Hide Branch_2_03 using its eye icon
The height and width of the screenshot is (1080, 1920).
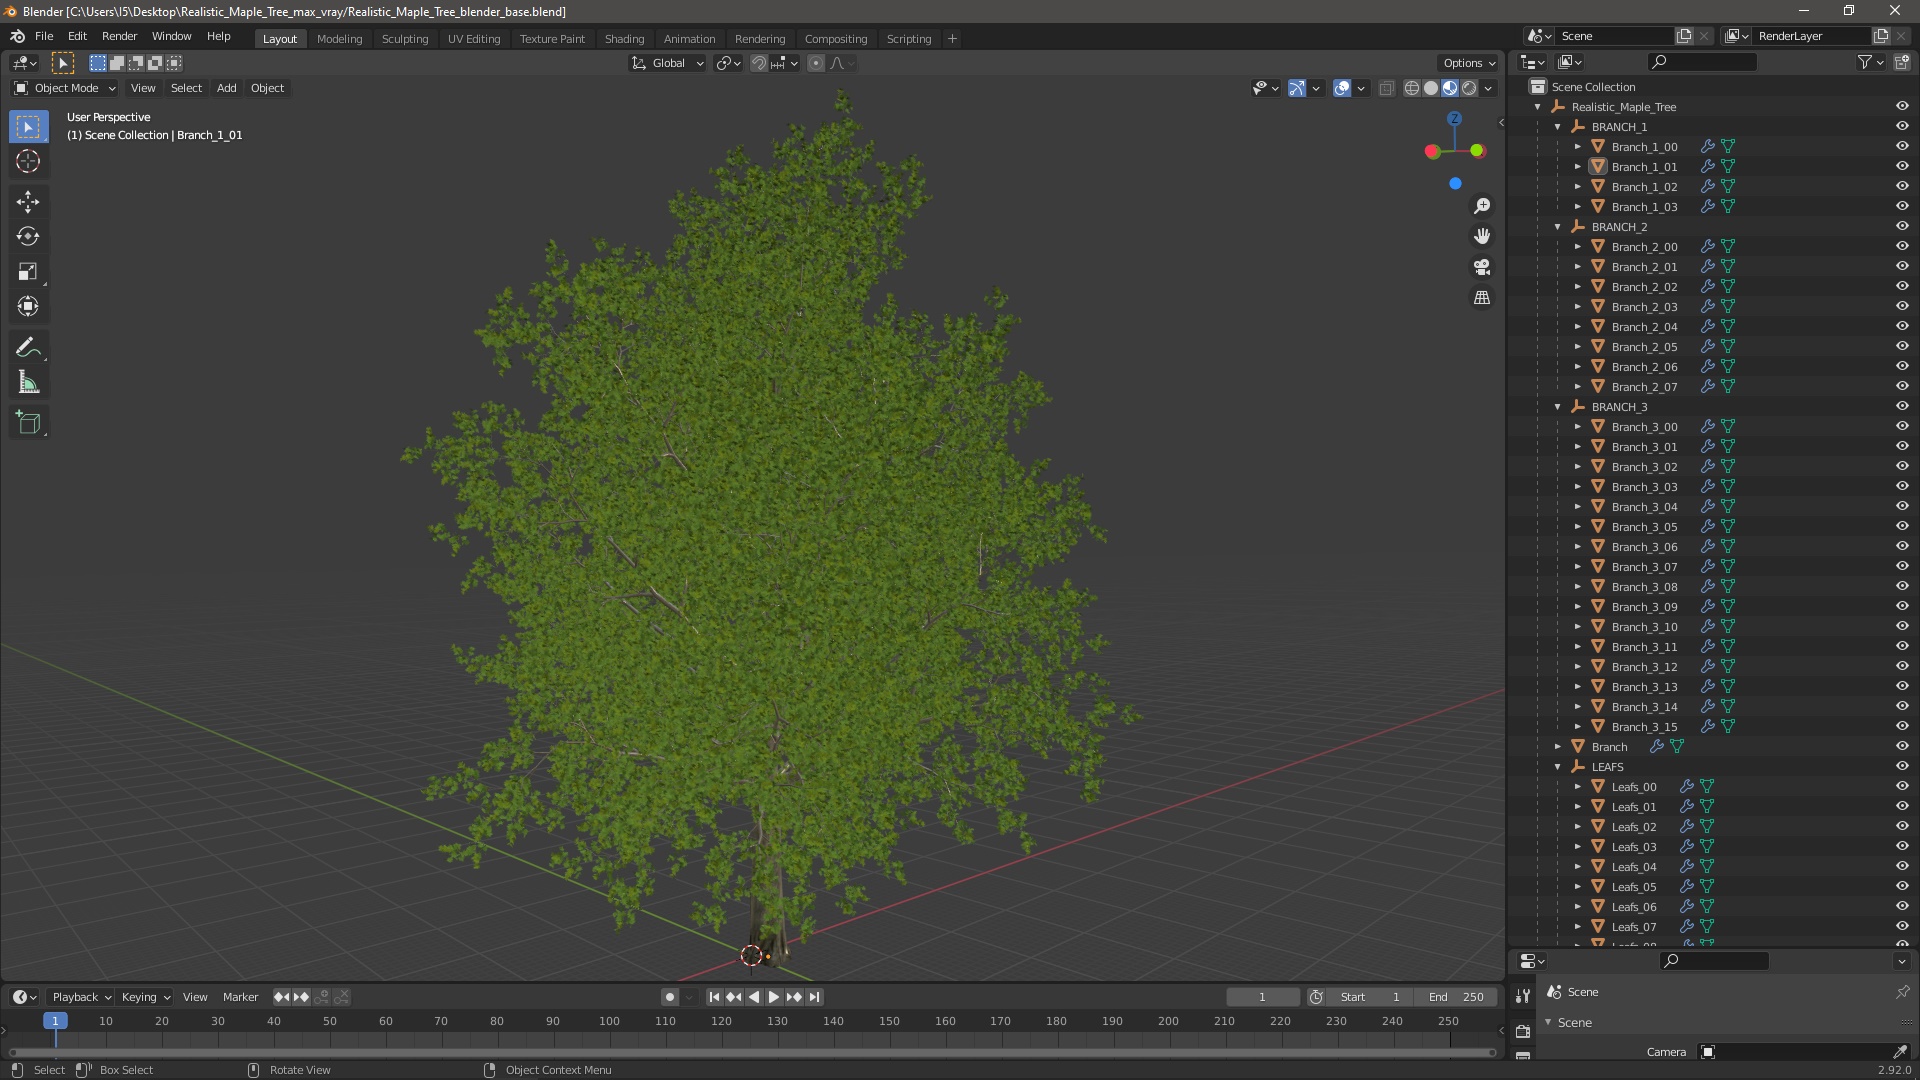click(1902, 306)
